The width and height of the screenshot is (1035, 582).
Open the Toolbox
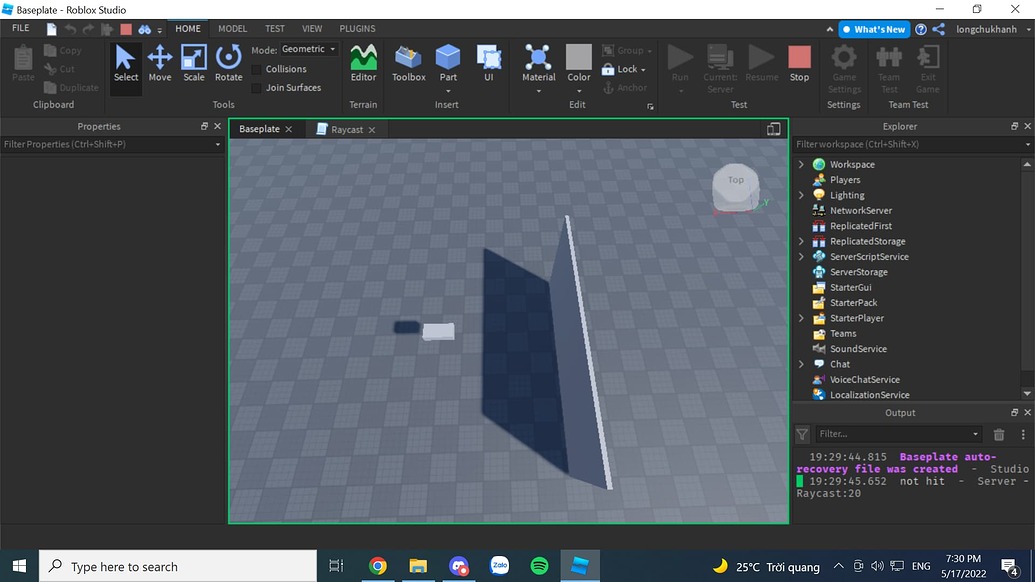408,62
